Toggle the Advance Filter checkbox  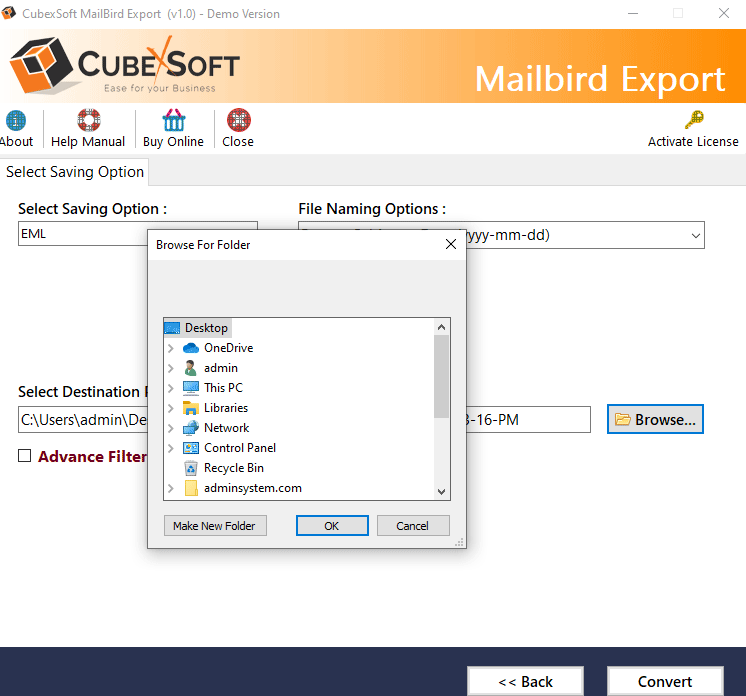(25, 456)
